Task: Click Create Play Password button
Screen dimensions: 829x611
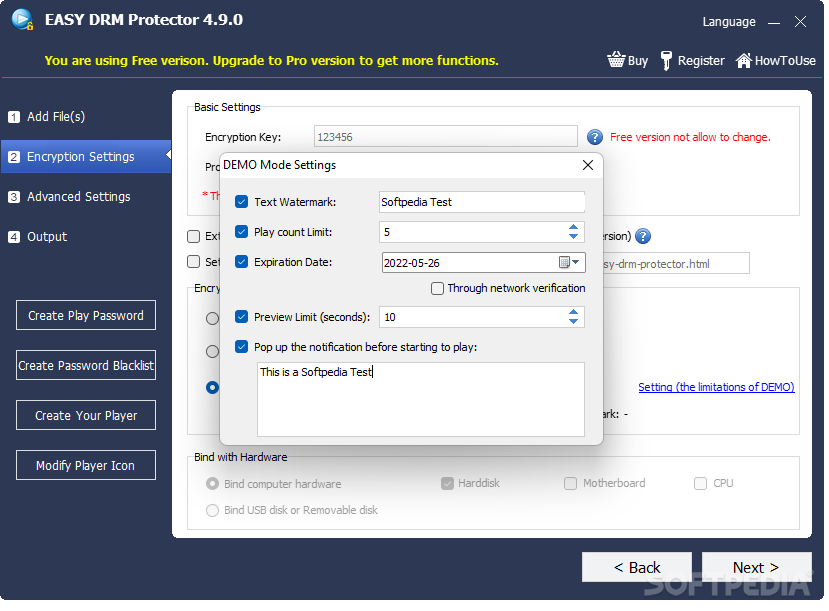Action: tap(86, 315)
